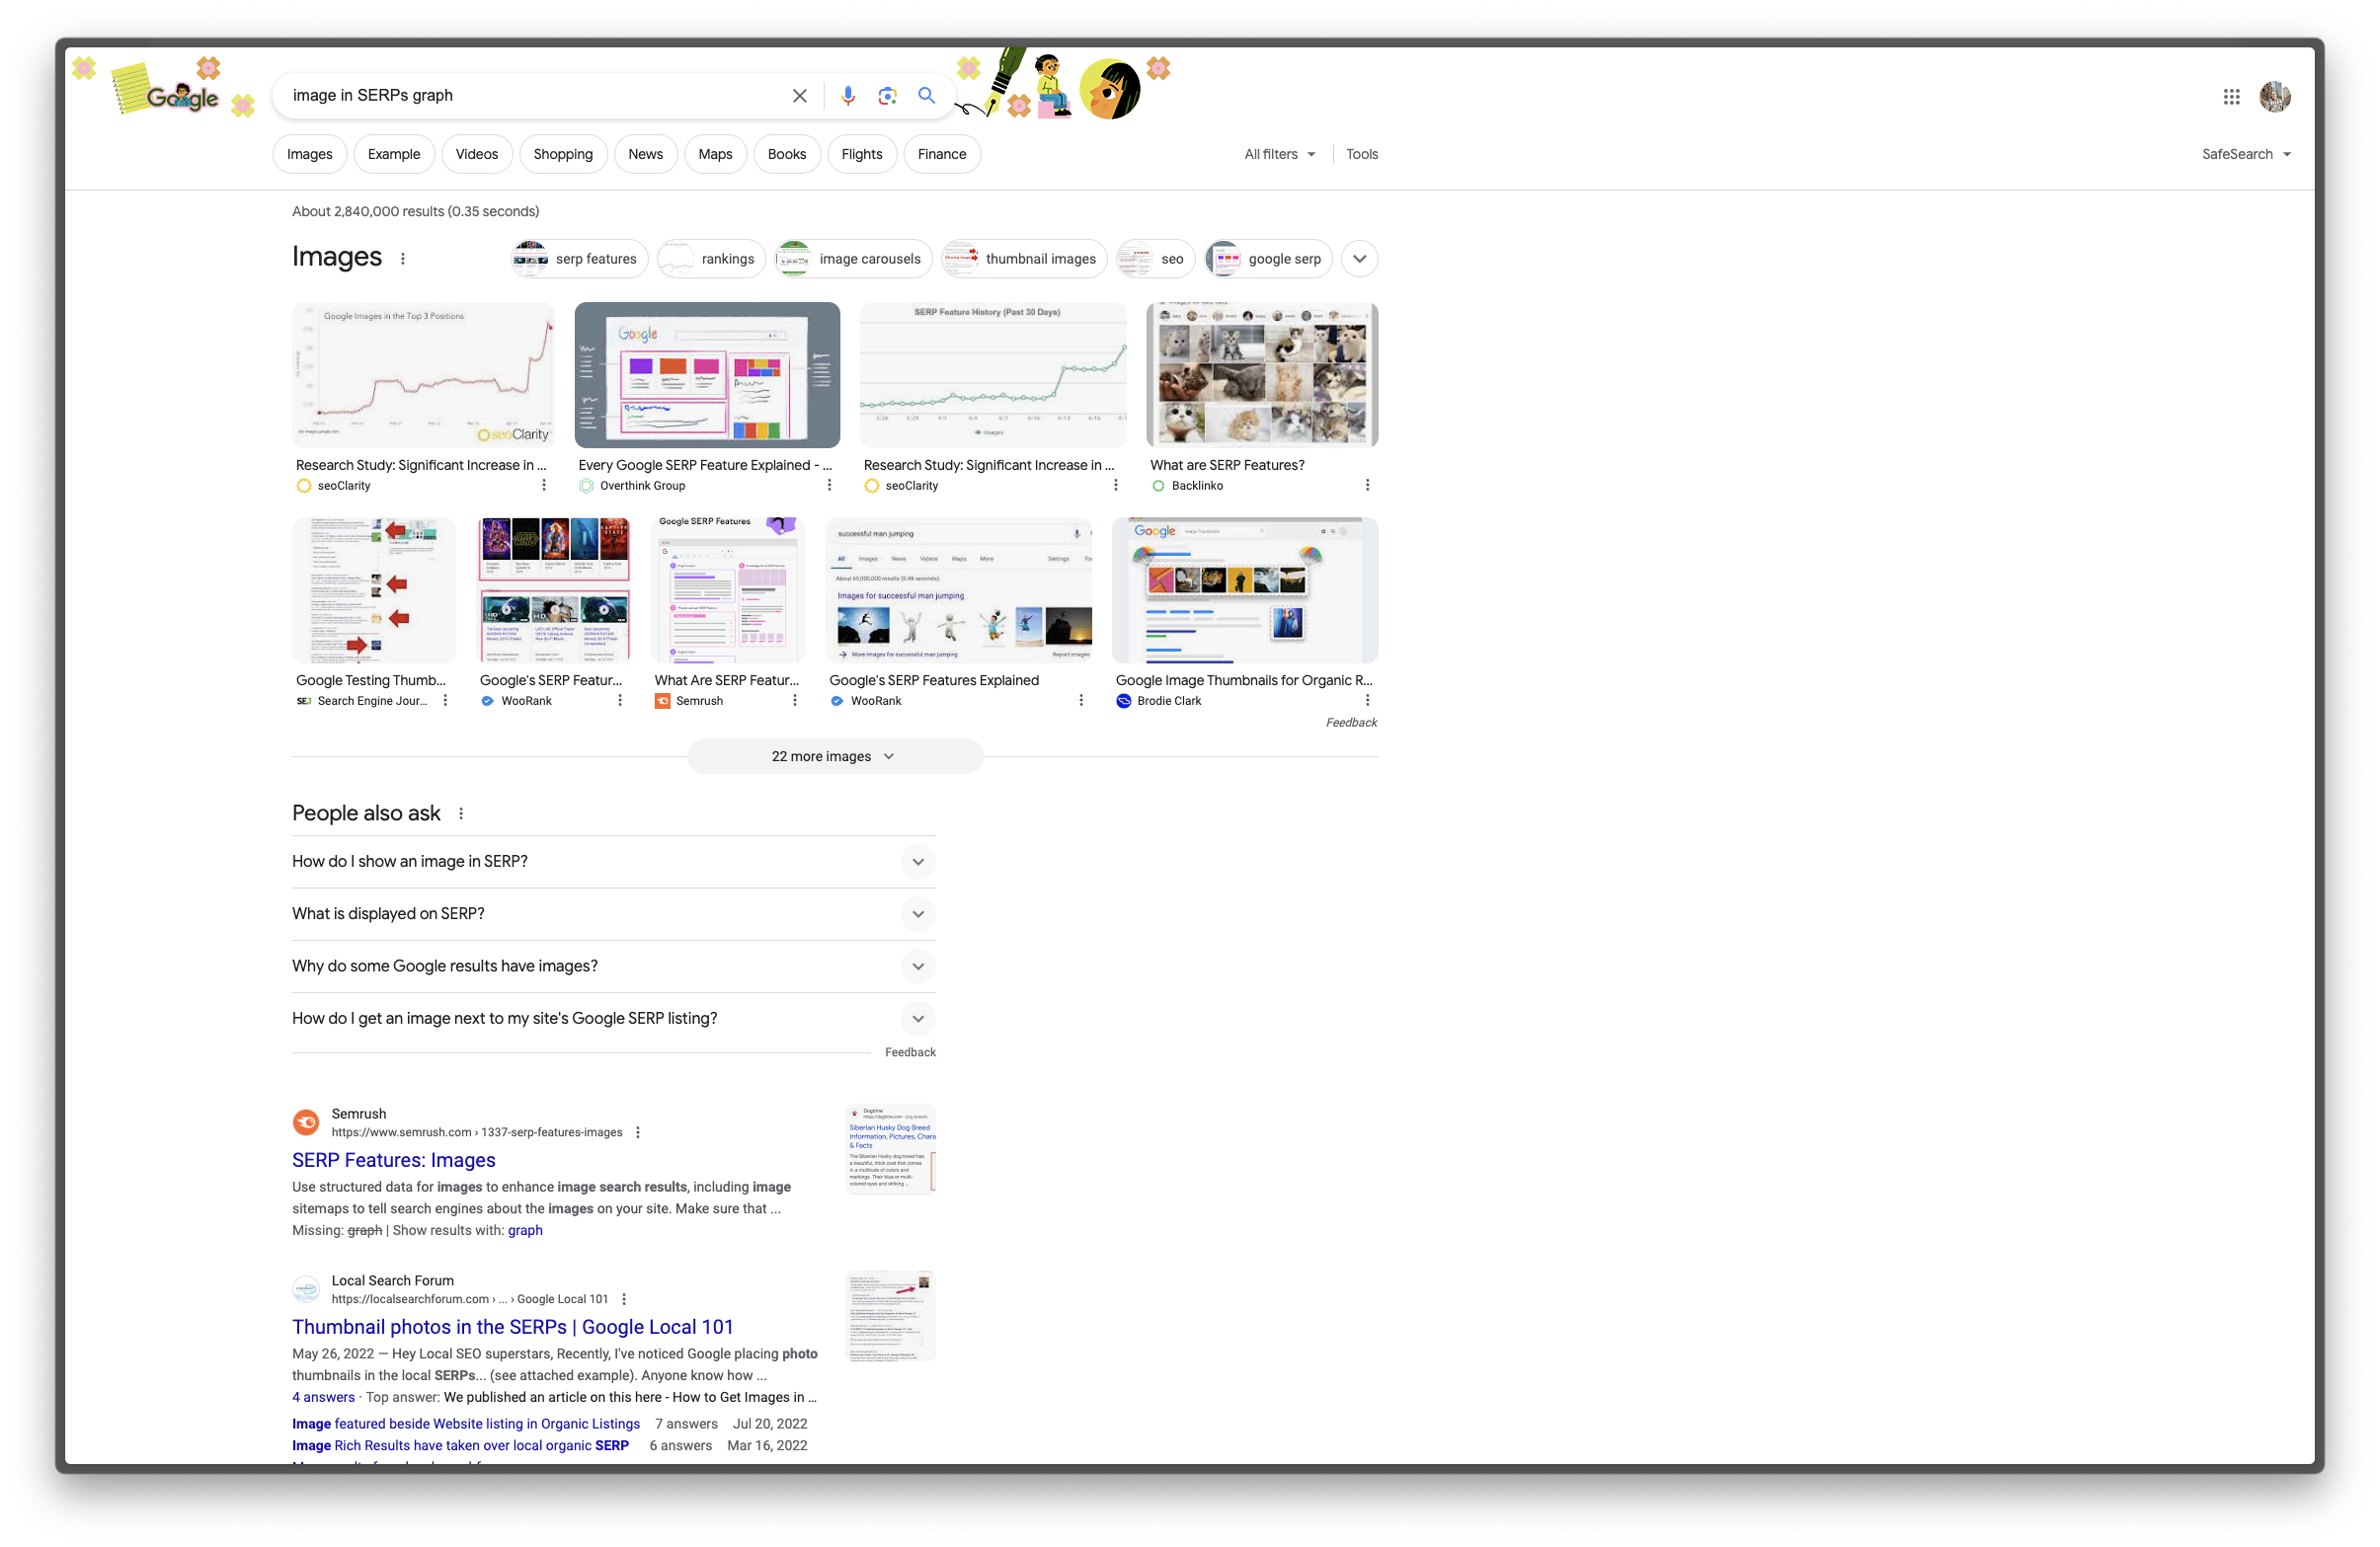Open options menu next to Local Search Forum URL
2380x1547 pixels.
[624, 1300]
